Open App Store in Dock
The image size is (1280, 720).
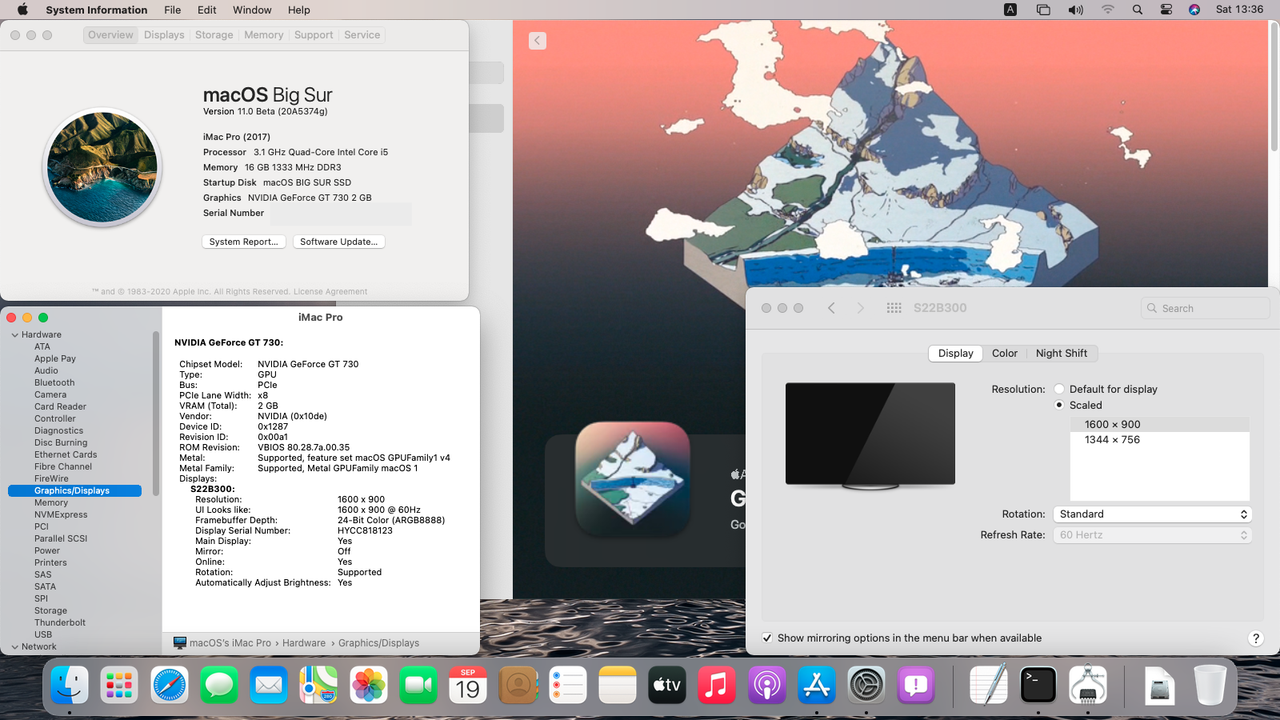[817, 685]
